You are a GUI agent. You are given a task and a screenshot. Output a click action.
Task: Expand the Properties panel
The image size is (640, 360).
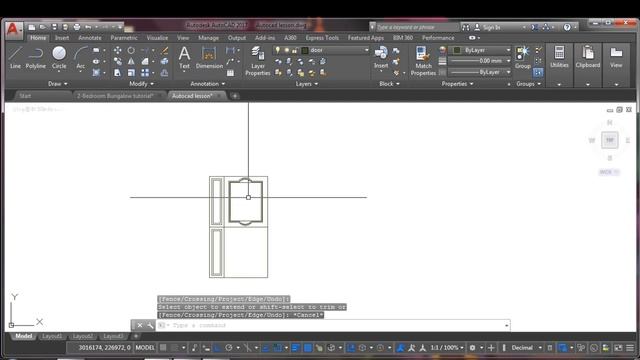457,84
